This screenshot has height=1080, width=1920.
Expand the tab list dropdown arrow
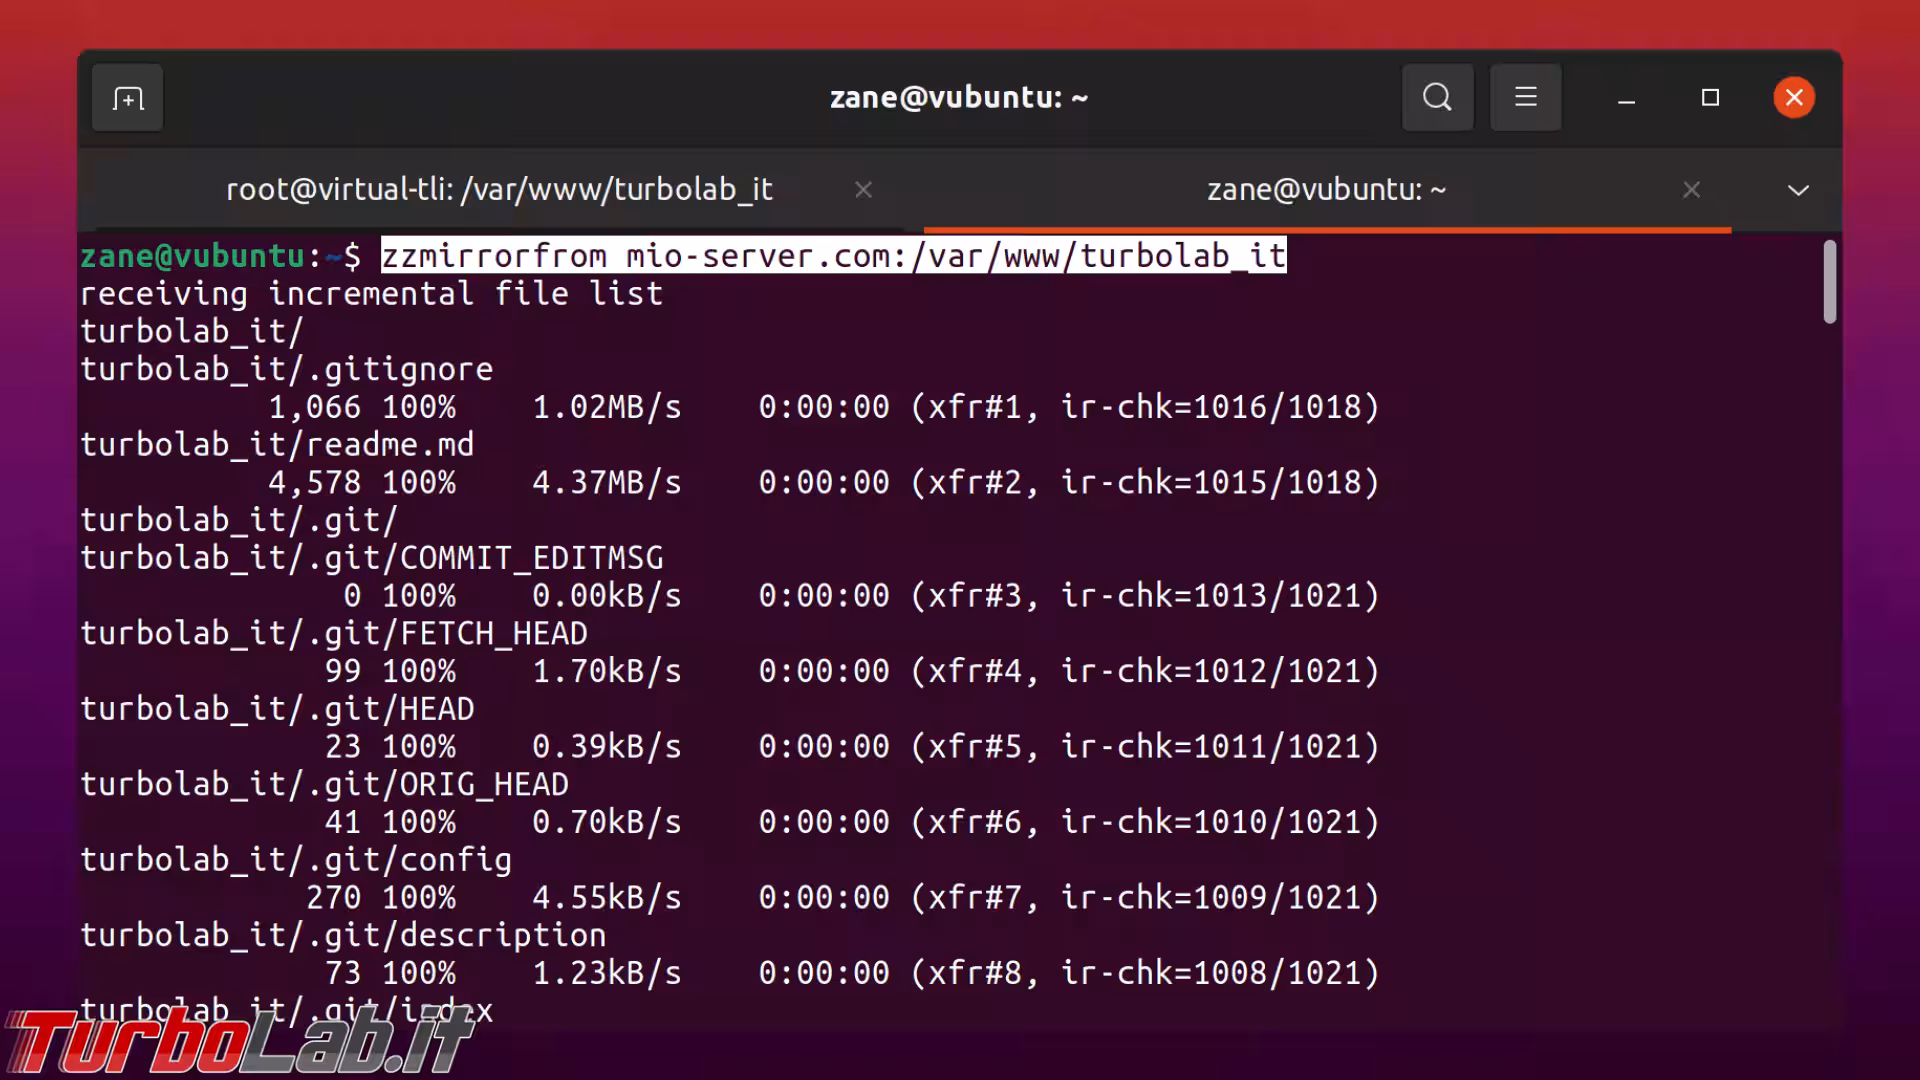[x=1798, y=190]
